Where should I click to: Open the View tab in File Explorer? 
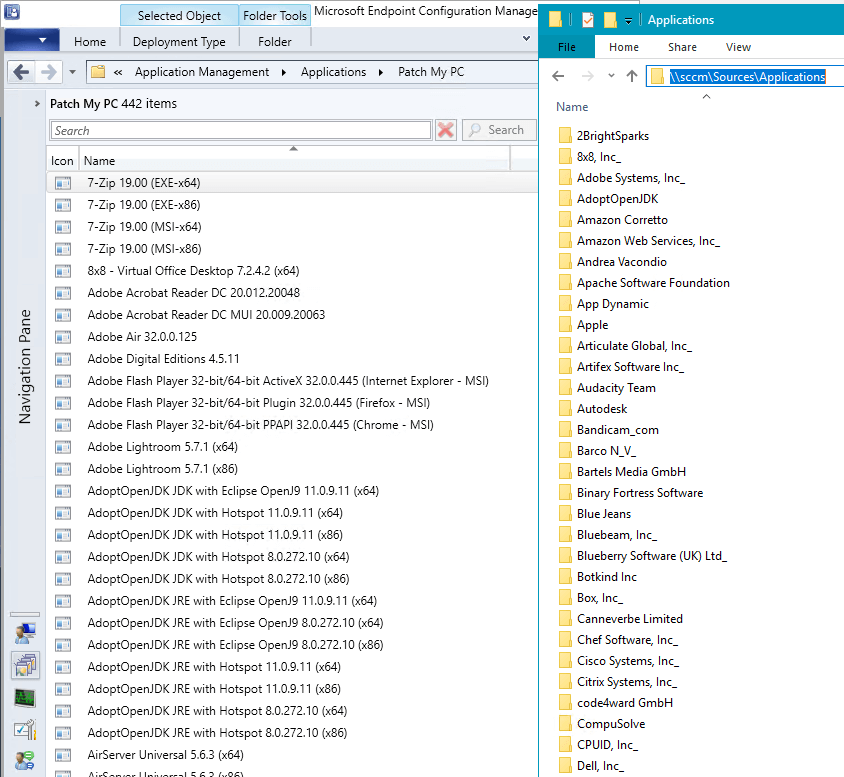[738, 47]
